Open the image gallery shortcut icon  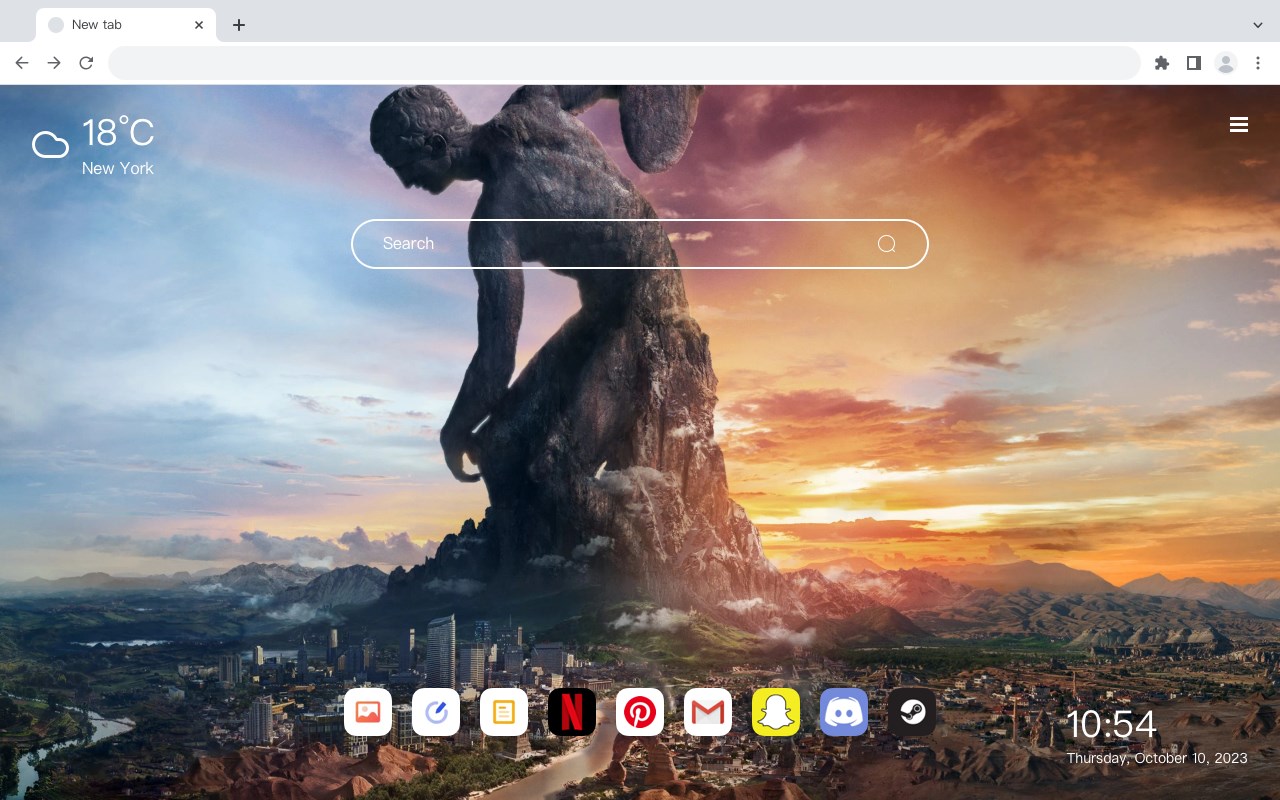(368, 712)
